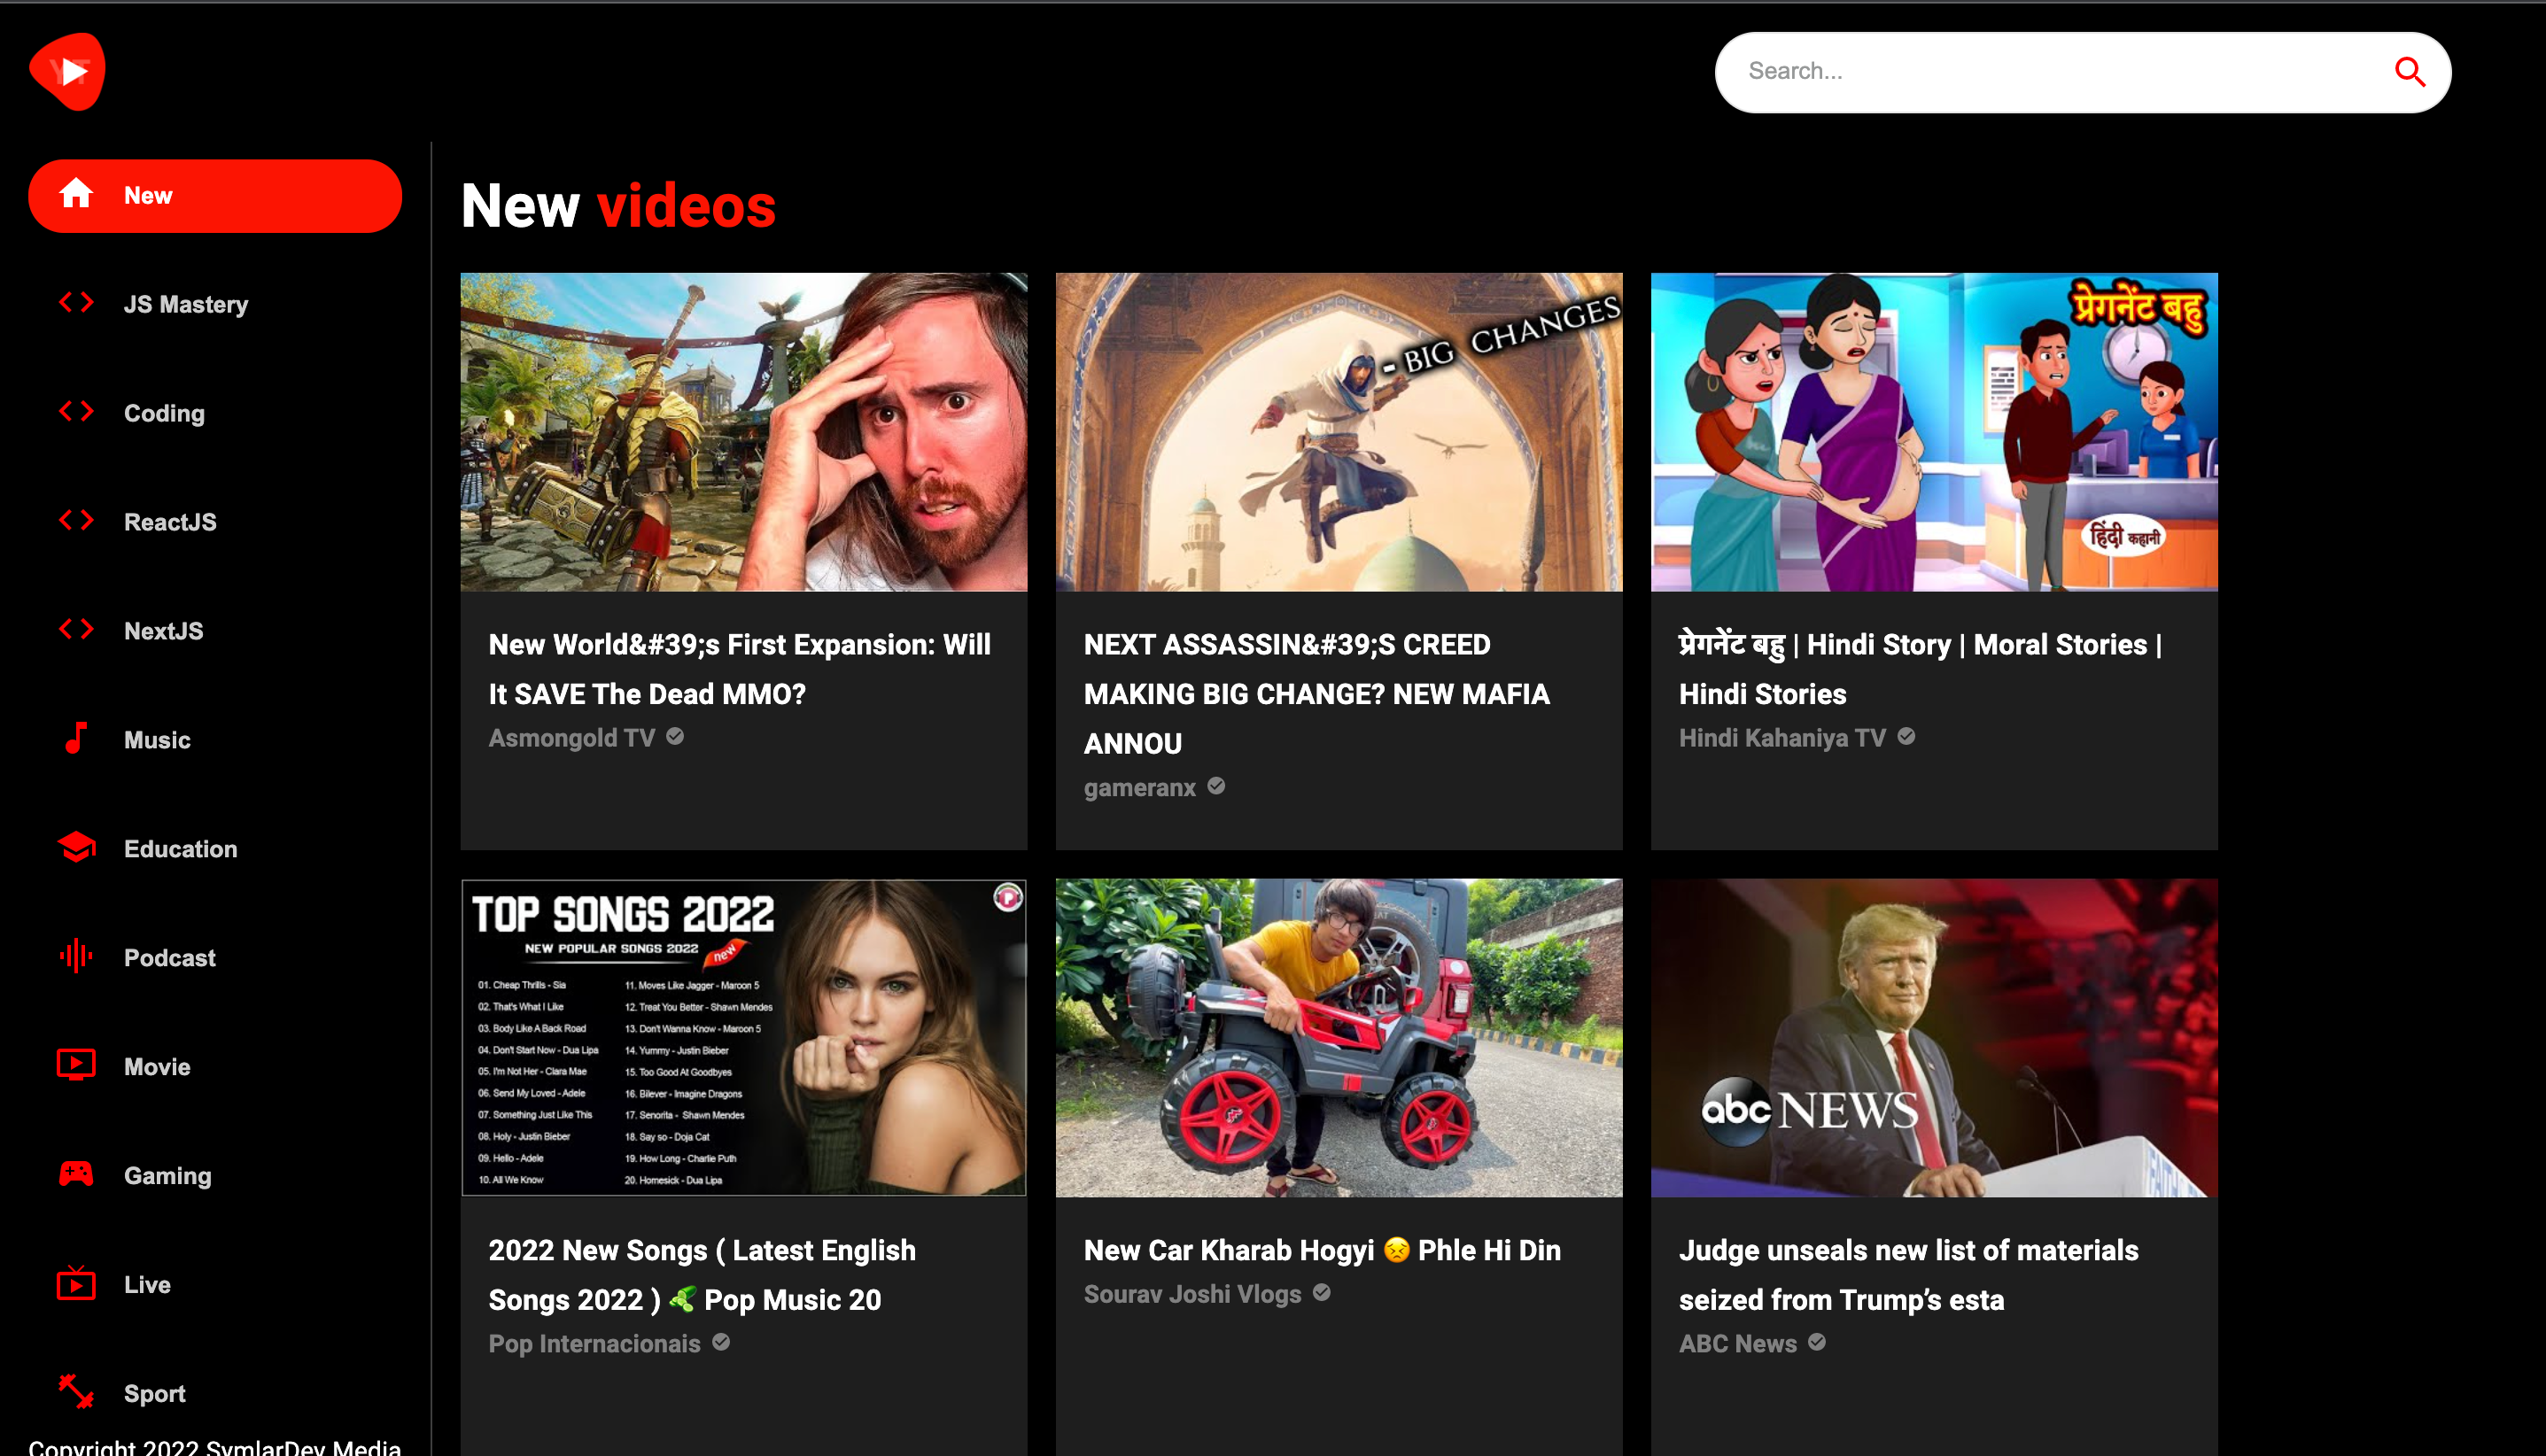Click the red magnifier search icon

tap(2409, 72)
